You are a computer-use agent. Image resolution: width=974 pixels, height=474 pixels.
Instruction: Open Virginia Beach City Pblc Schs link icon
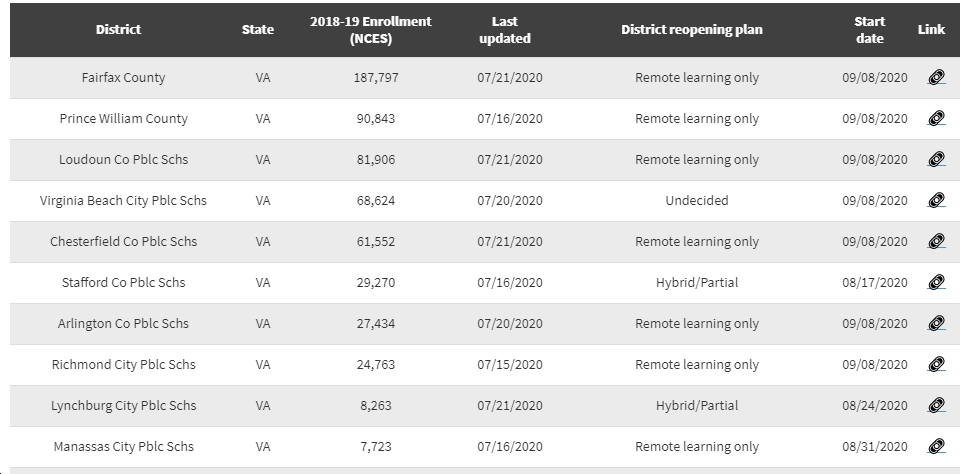coord(936,201)
